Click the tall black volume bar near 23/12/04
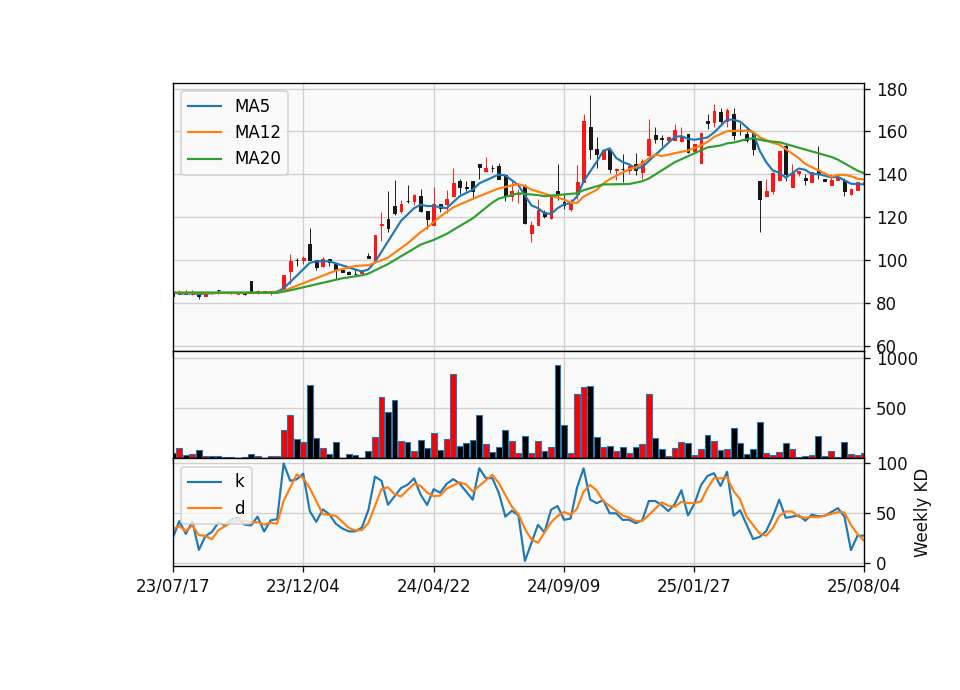This screenshot has height=690, width=960. click(310, 422)
